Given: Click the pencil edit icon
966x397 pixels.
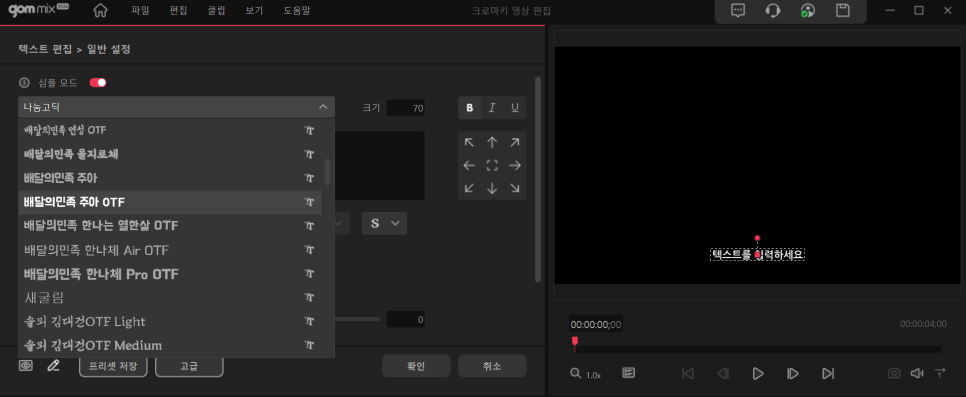Looking at the screenshot, I should click(54, 366).
